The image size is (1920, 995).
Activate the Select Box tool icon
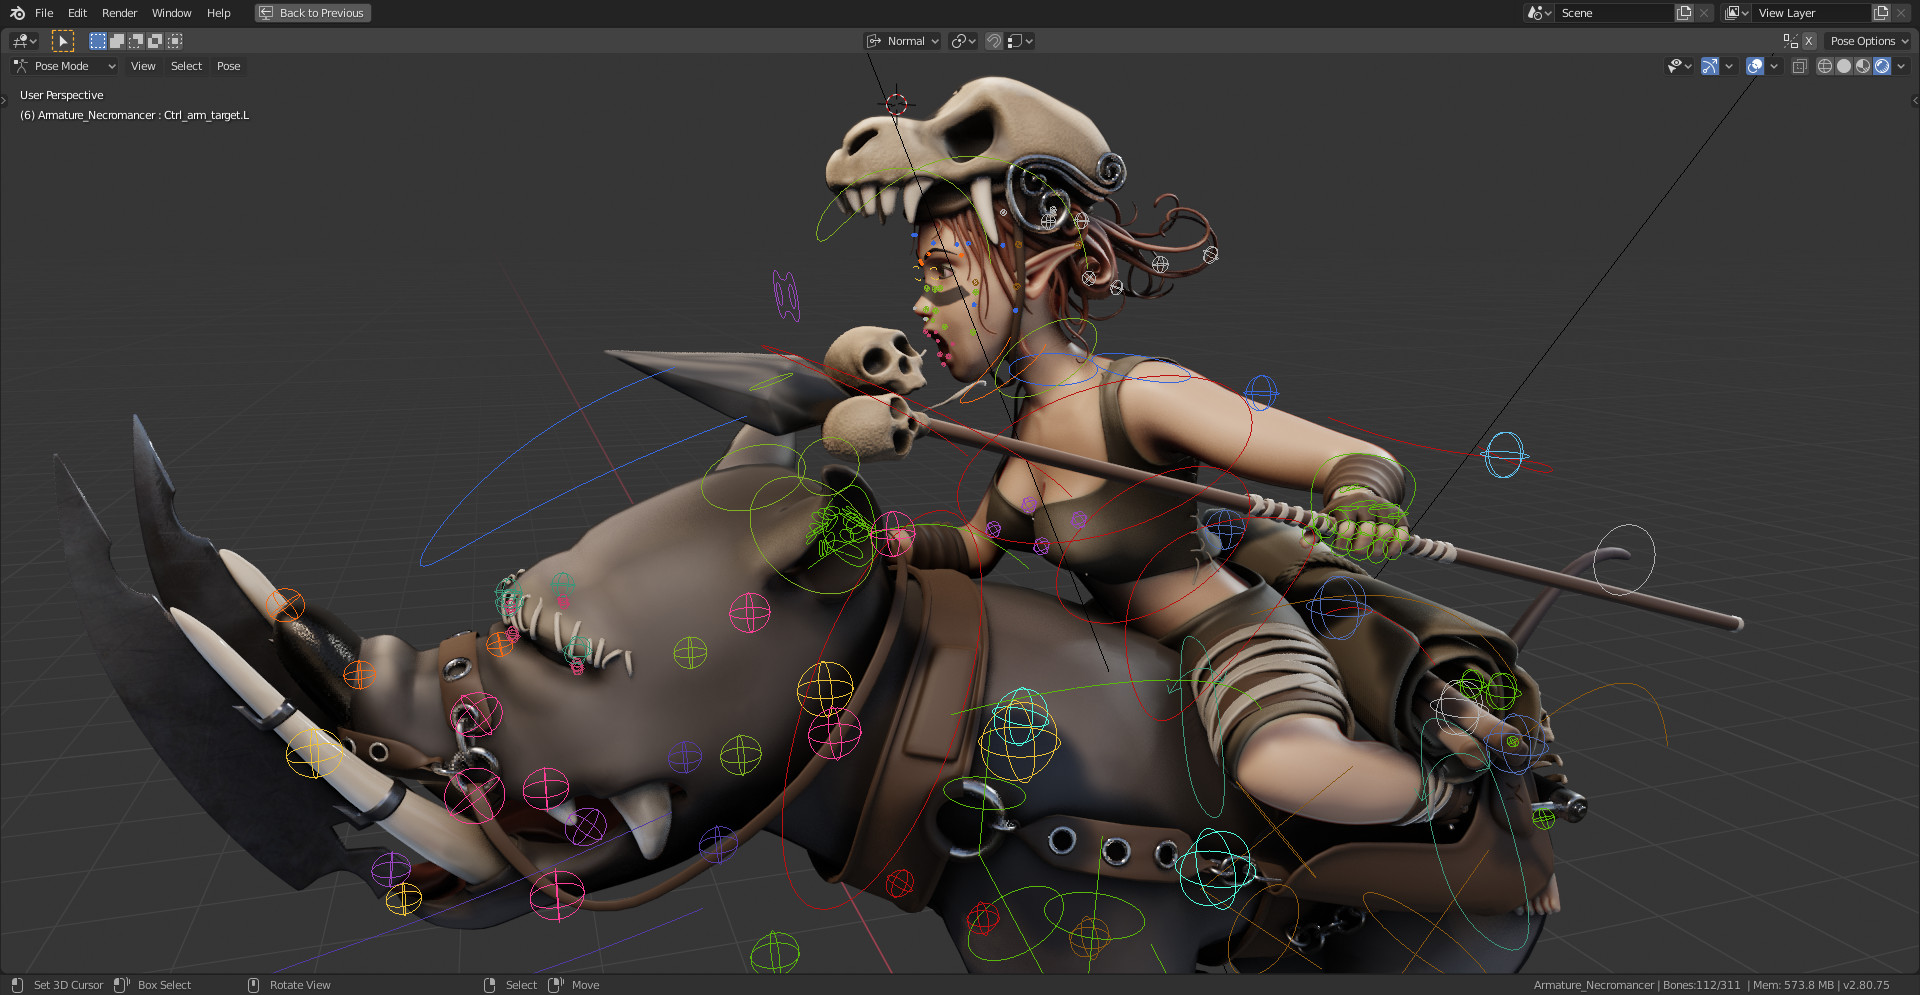(x=62, y=41)
